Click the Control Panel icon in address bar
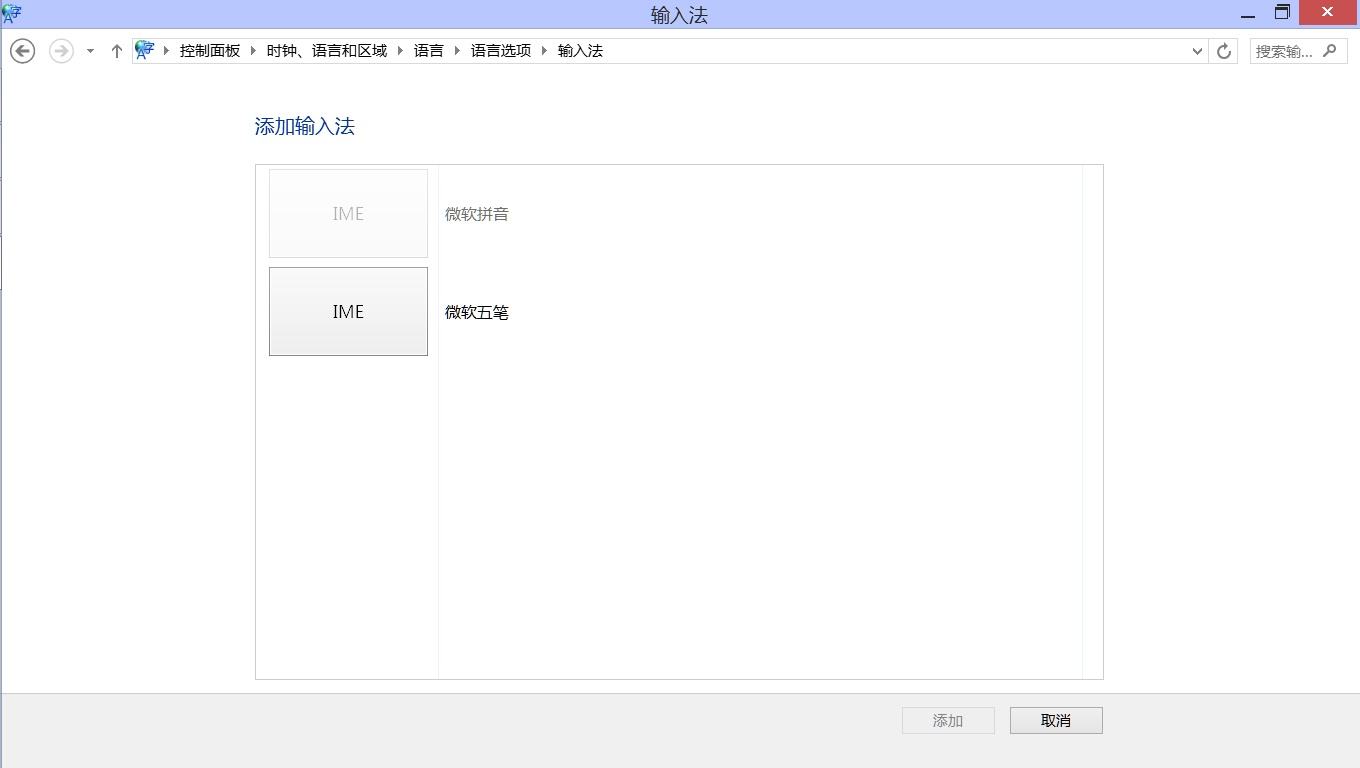 145,50
